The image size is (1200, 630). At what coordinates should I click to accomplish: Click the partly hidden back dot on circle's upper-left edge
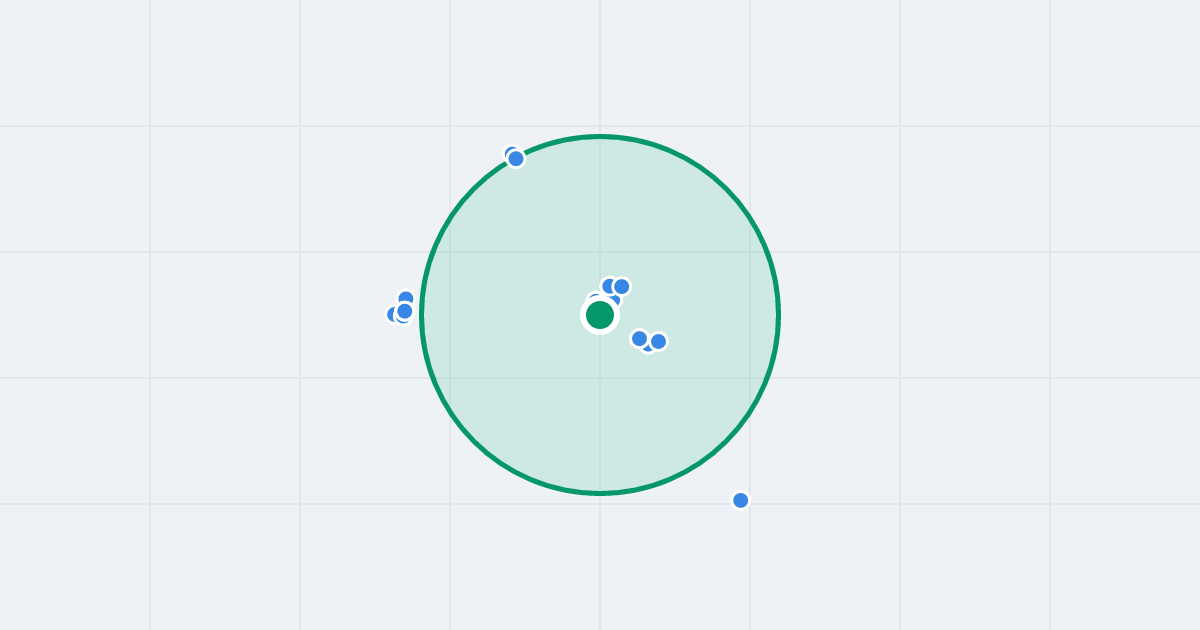[509, 152]
